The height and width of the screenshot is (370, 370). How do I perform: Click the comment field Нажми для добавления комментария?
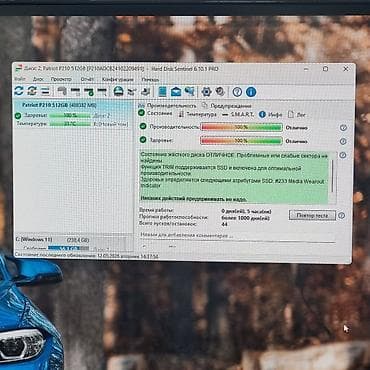[237, 236]
